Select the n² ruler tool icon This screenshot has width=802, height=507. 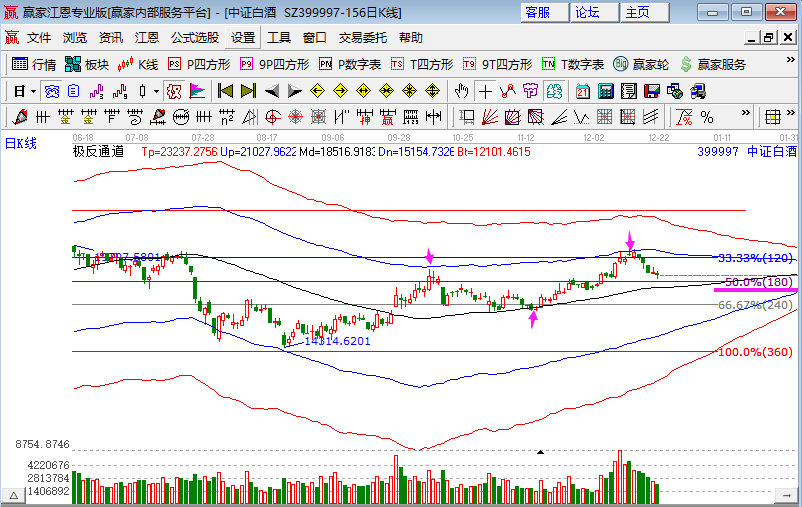[227, 118]
